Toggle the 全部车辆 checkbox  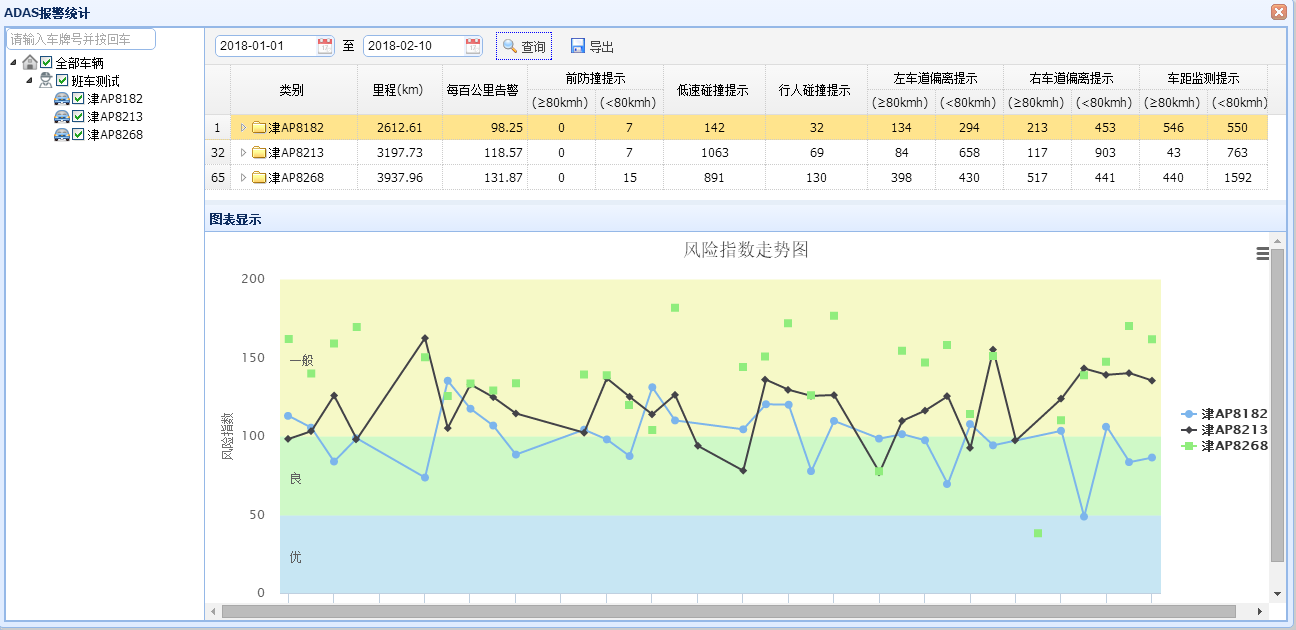46,63
